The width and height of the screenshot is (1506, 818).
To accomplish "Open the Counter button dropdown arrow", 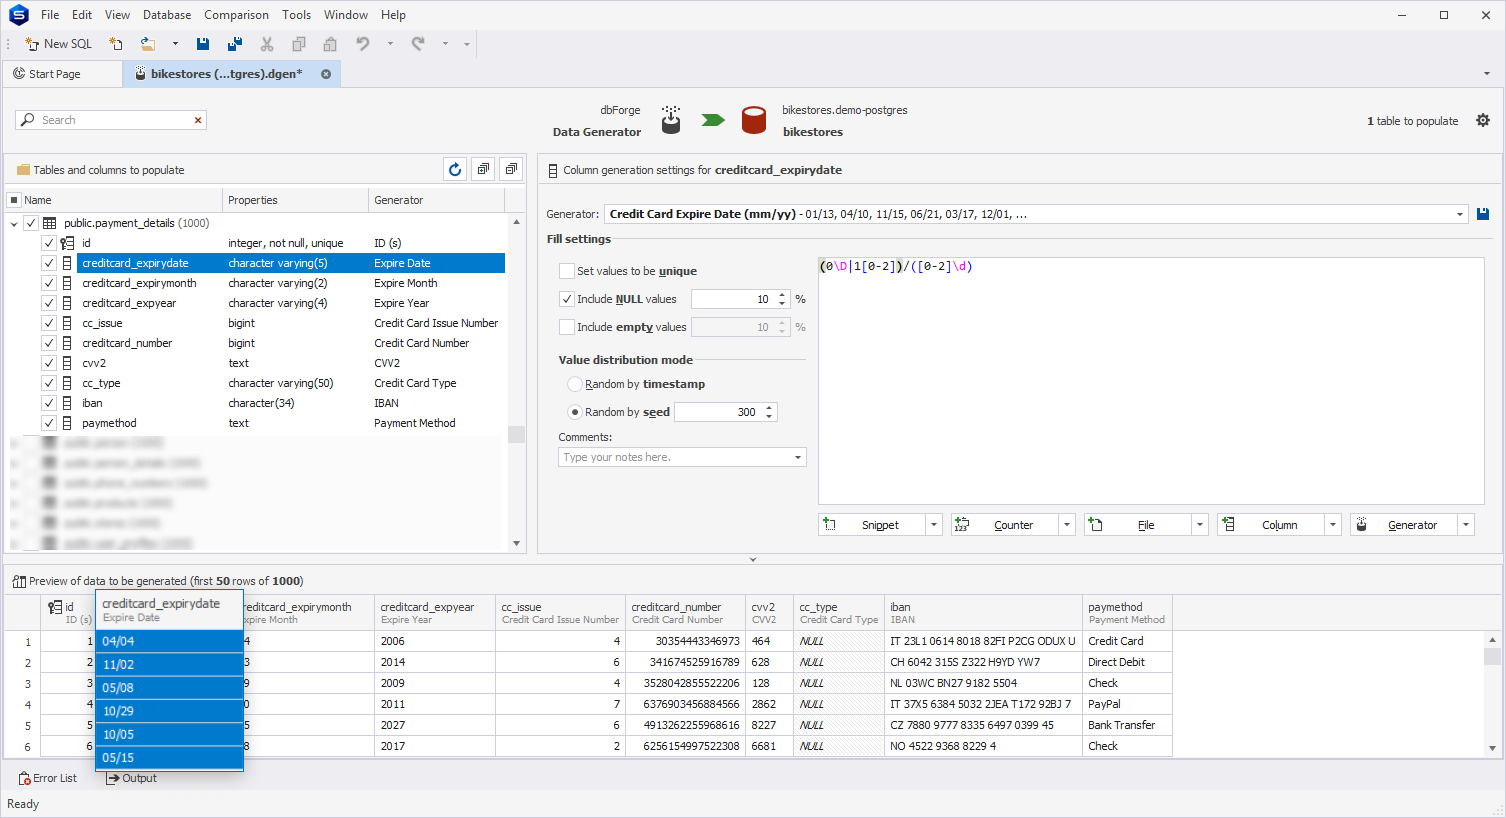I will pyautogui.click(x=1067, y=525).
